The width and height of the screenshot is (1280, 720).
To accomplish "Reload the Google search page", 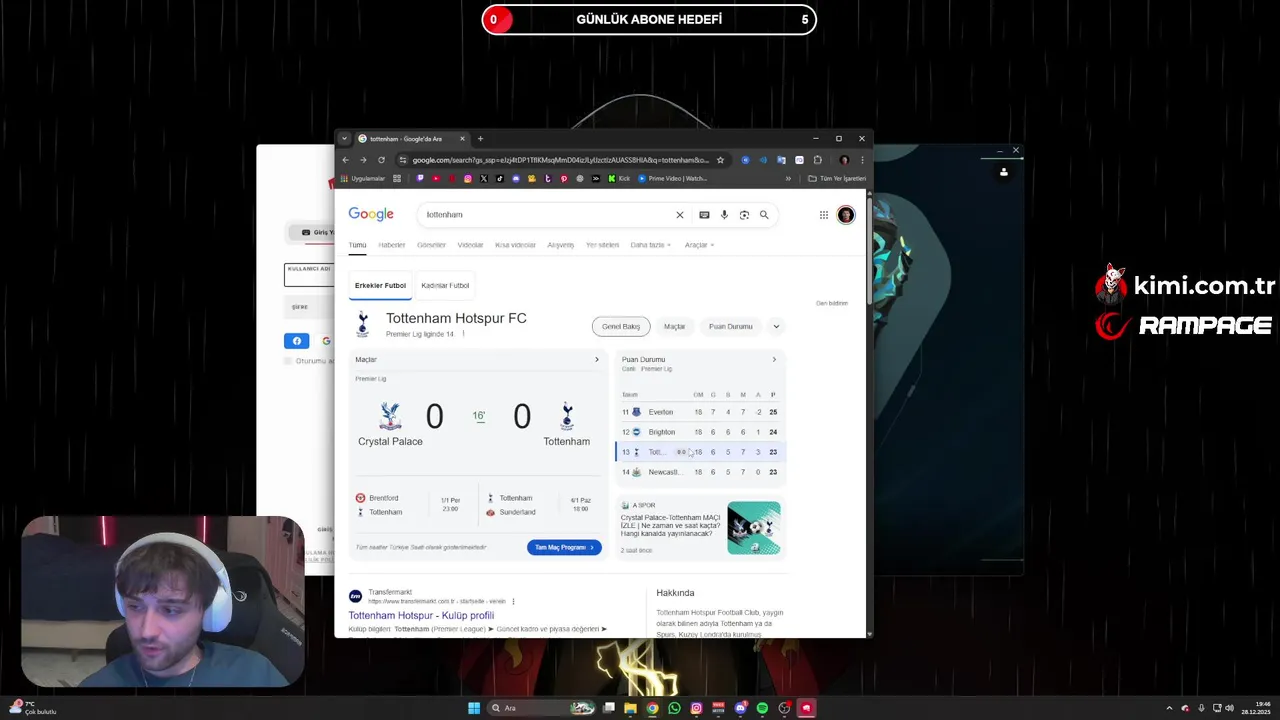I will 381,160.
